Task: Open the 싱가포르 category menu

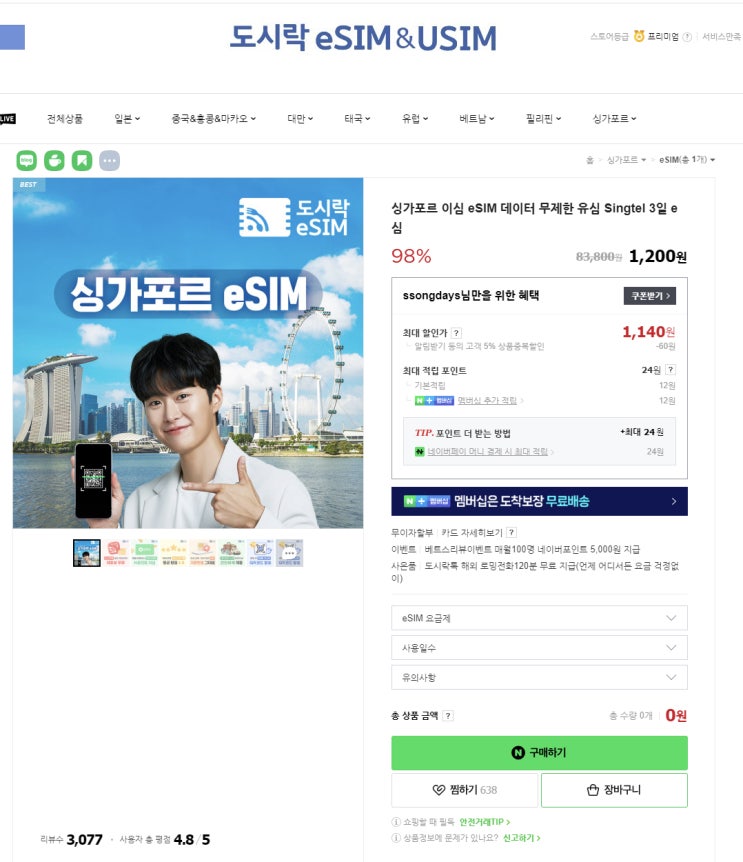Action: coord(614,118)
